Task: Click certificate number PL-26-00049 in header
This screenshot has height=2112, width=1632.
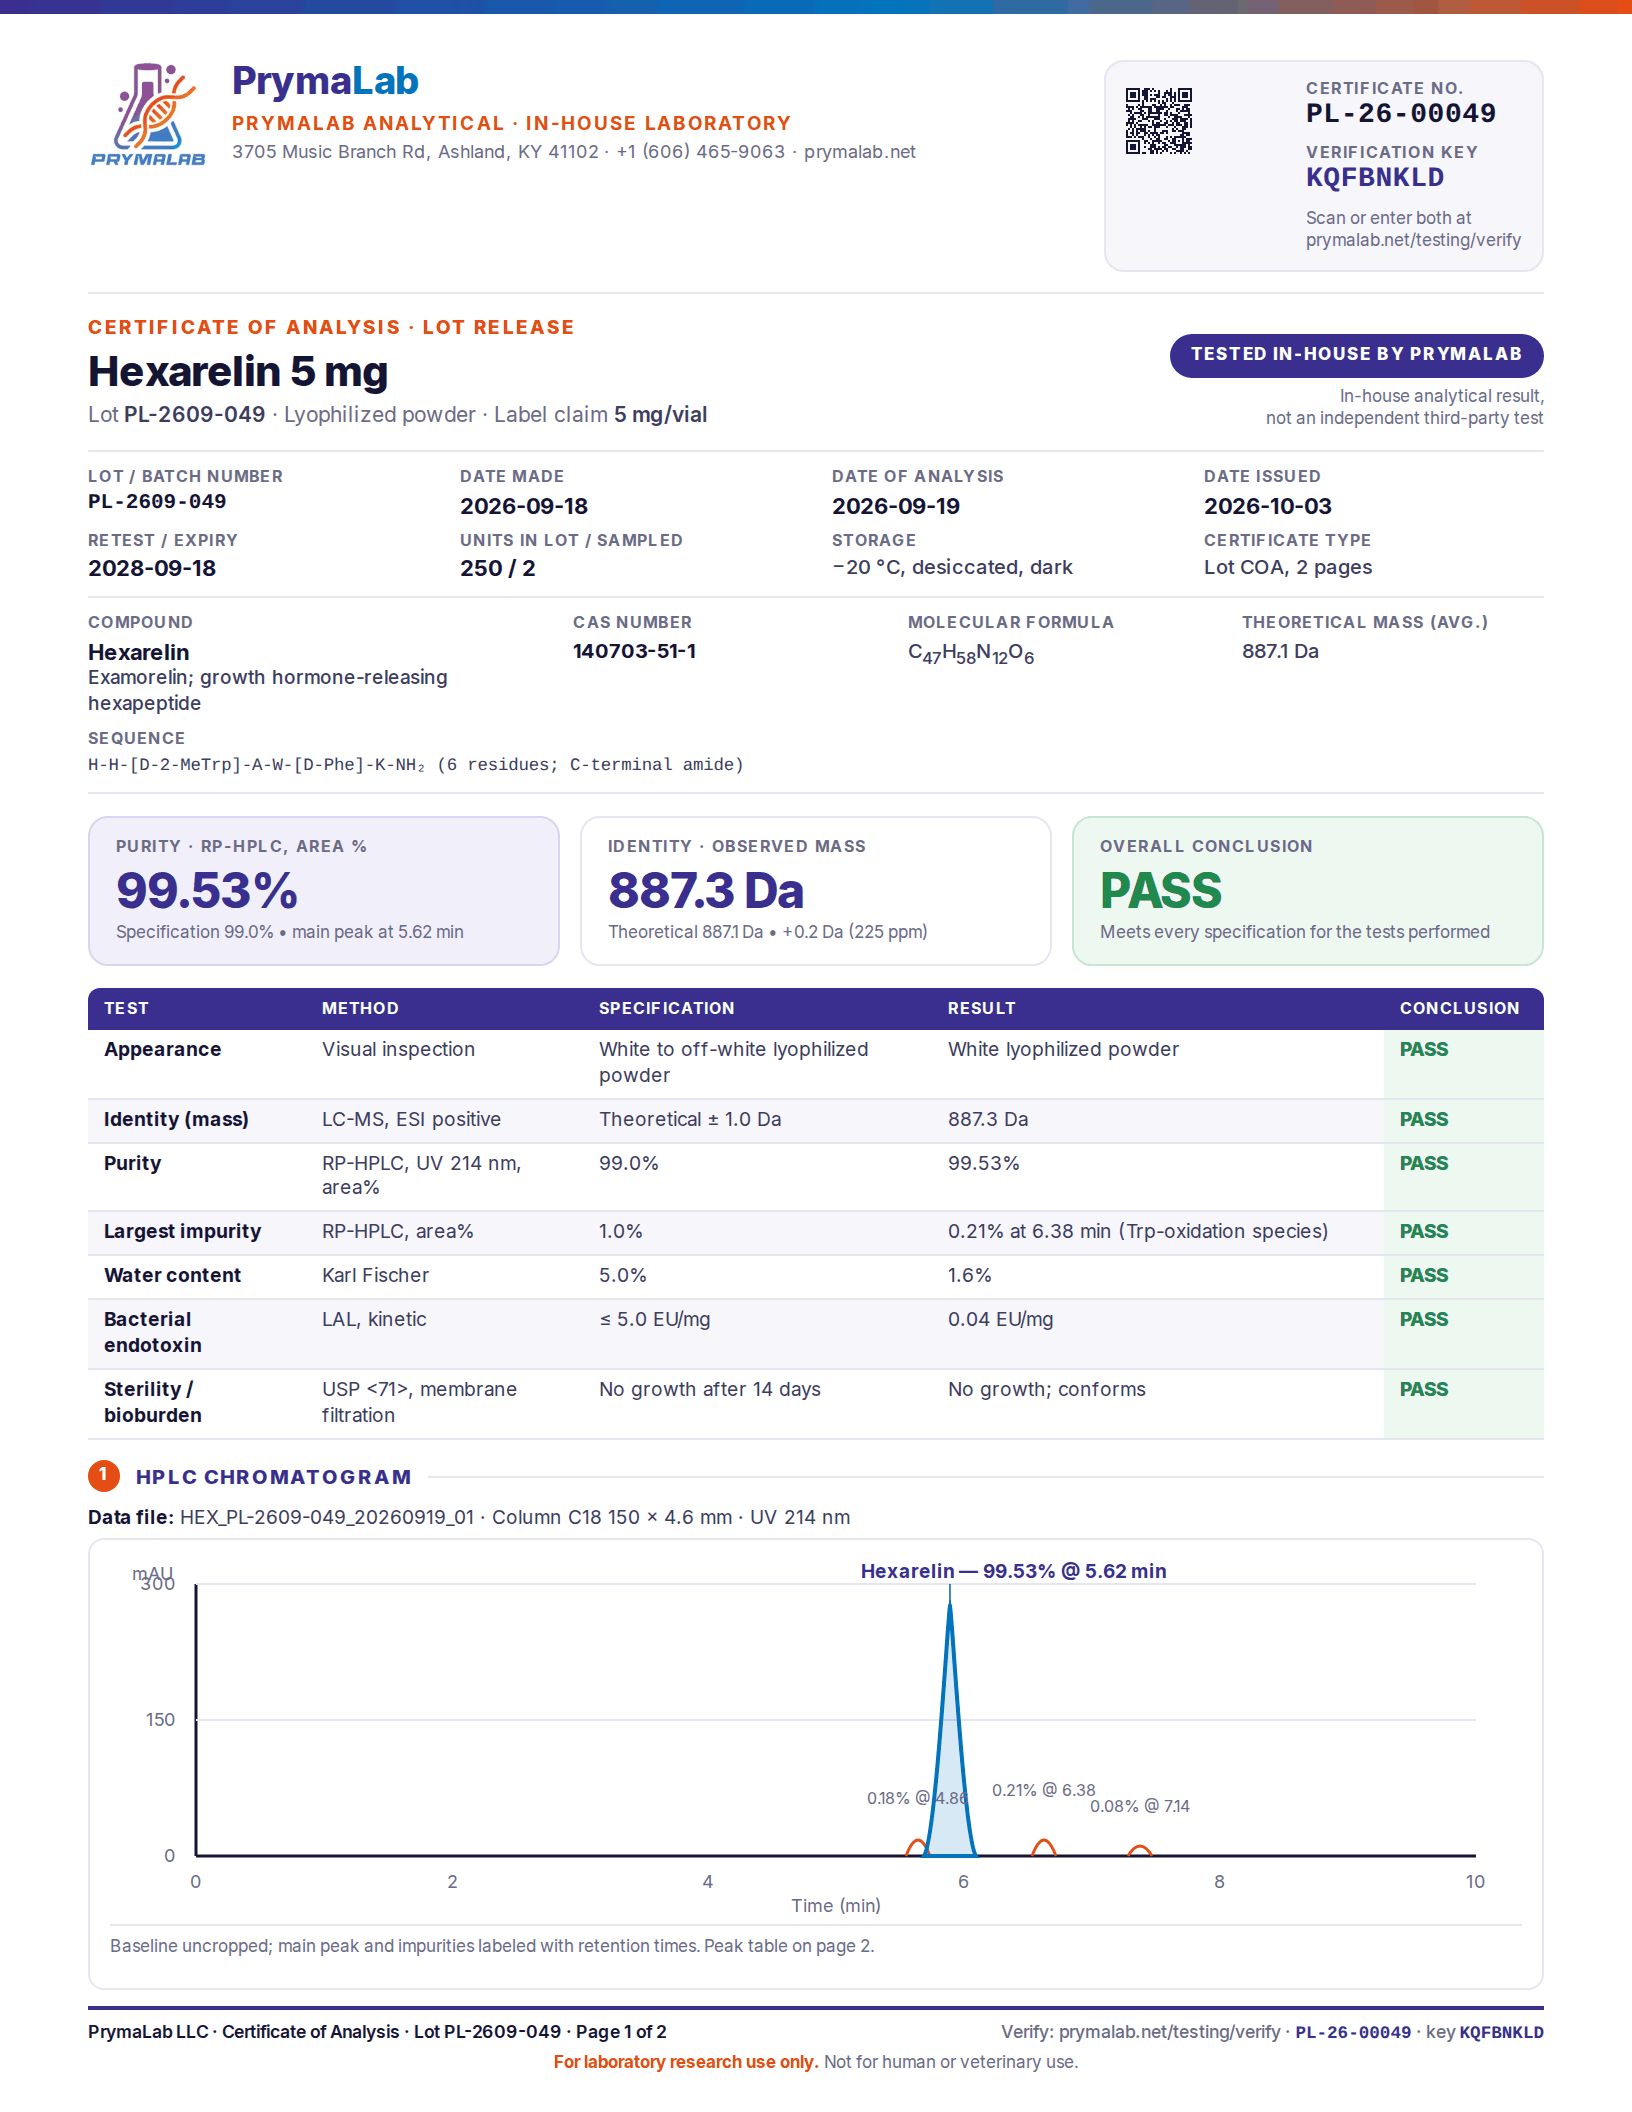Action: coord(1401,113)
